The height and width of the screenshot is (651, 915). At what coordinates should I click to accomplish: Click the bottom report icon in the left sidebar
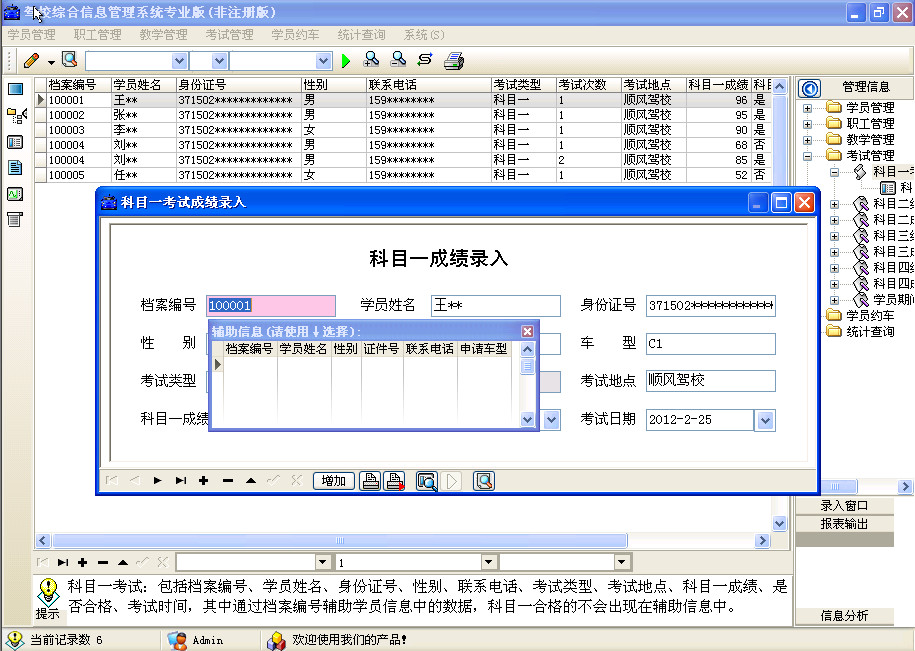[15, 219]
